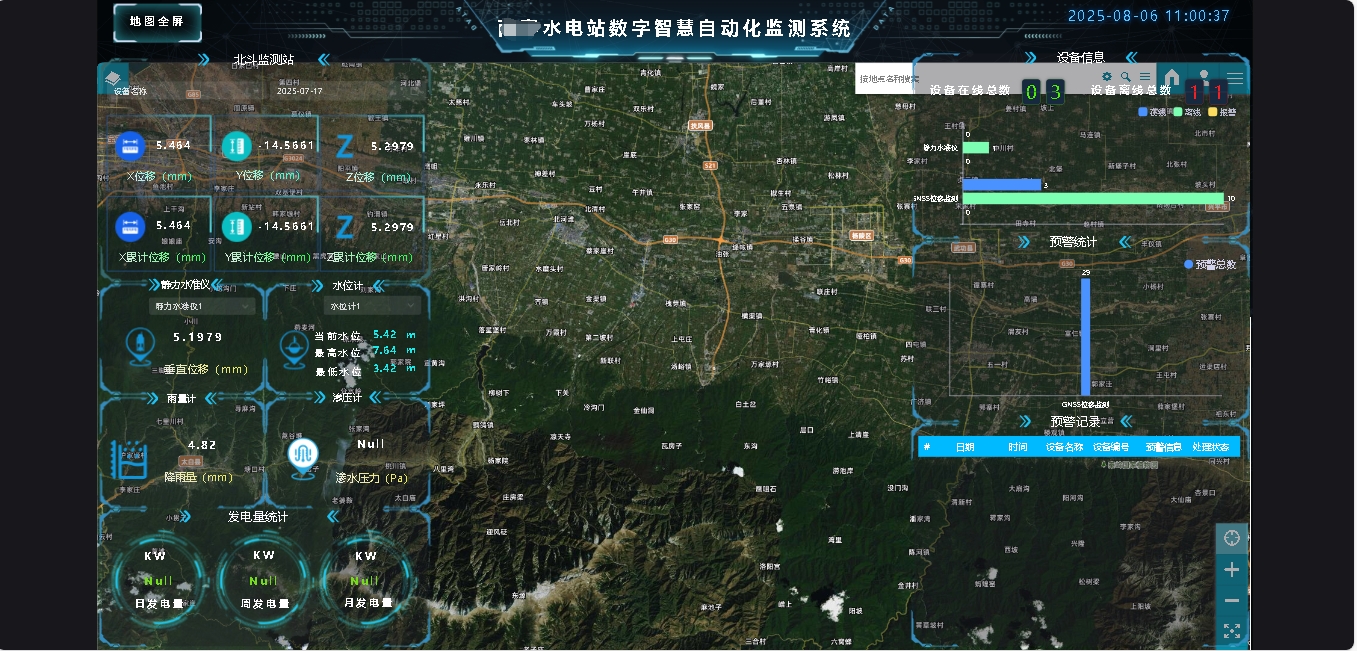Click the 地图全屏 map fullscreen button

point(157,22)
